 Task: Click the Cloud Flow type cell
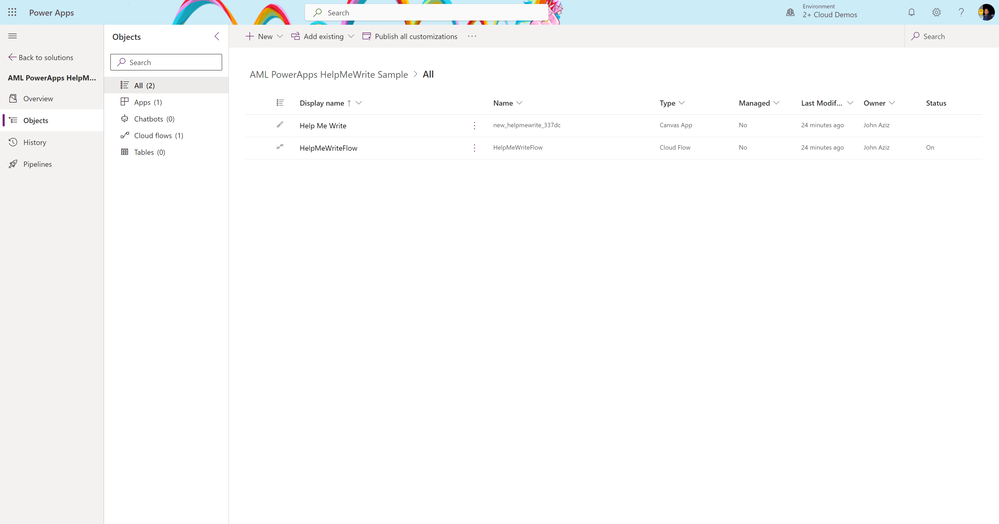(675, 148)
